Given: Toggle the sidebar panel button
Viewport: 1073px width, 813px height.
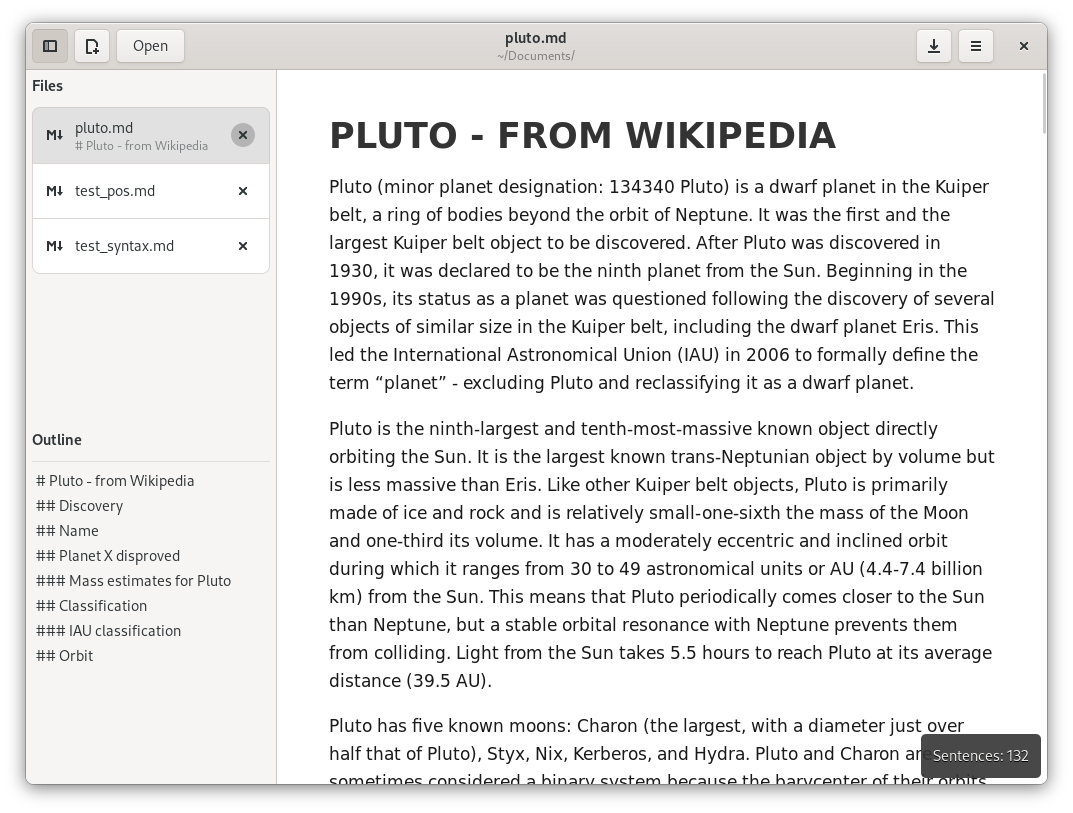Looking at the screenshot, I should pos(50,46).
